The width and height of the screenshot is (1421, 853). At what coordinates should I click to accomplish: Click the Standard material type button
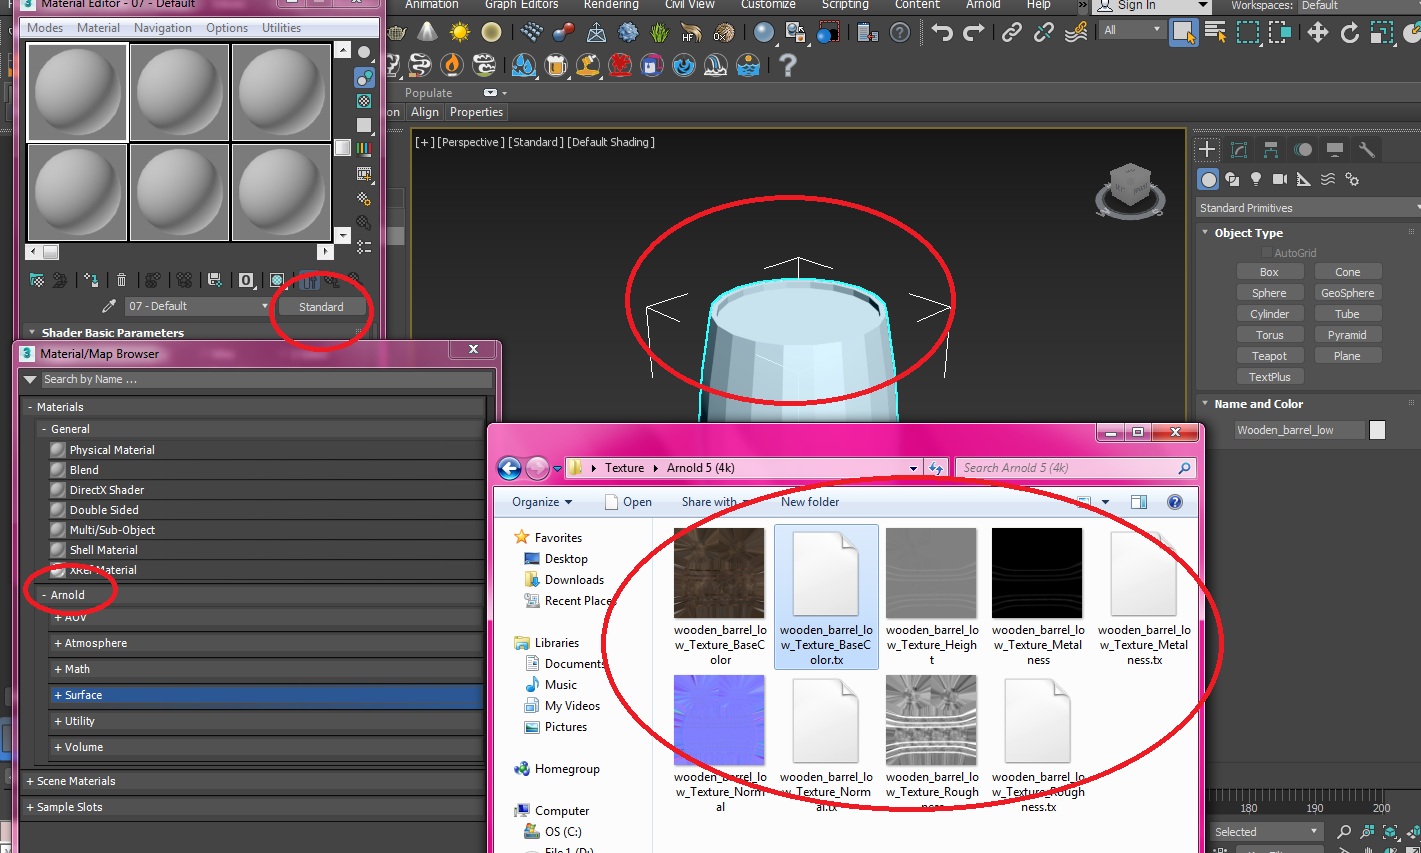[321, 307]
